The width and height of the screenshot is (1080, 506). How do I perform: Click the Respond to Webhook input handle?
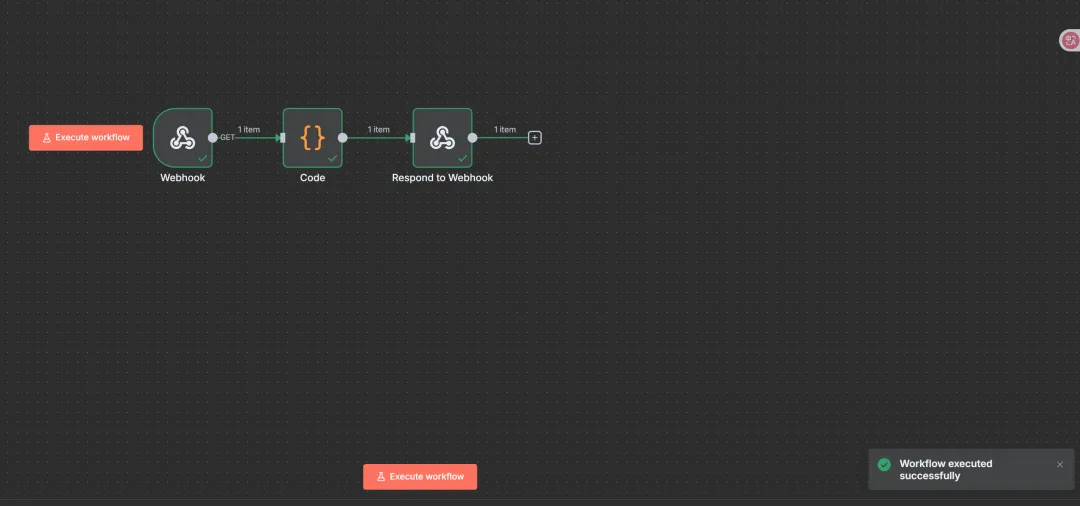pyautogui.click(x=412, y=138)
